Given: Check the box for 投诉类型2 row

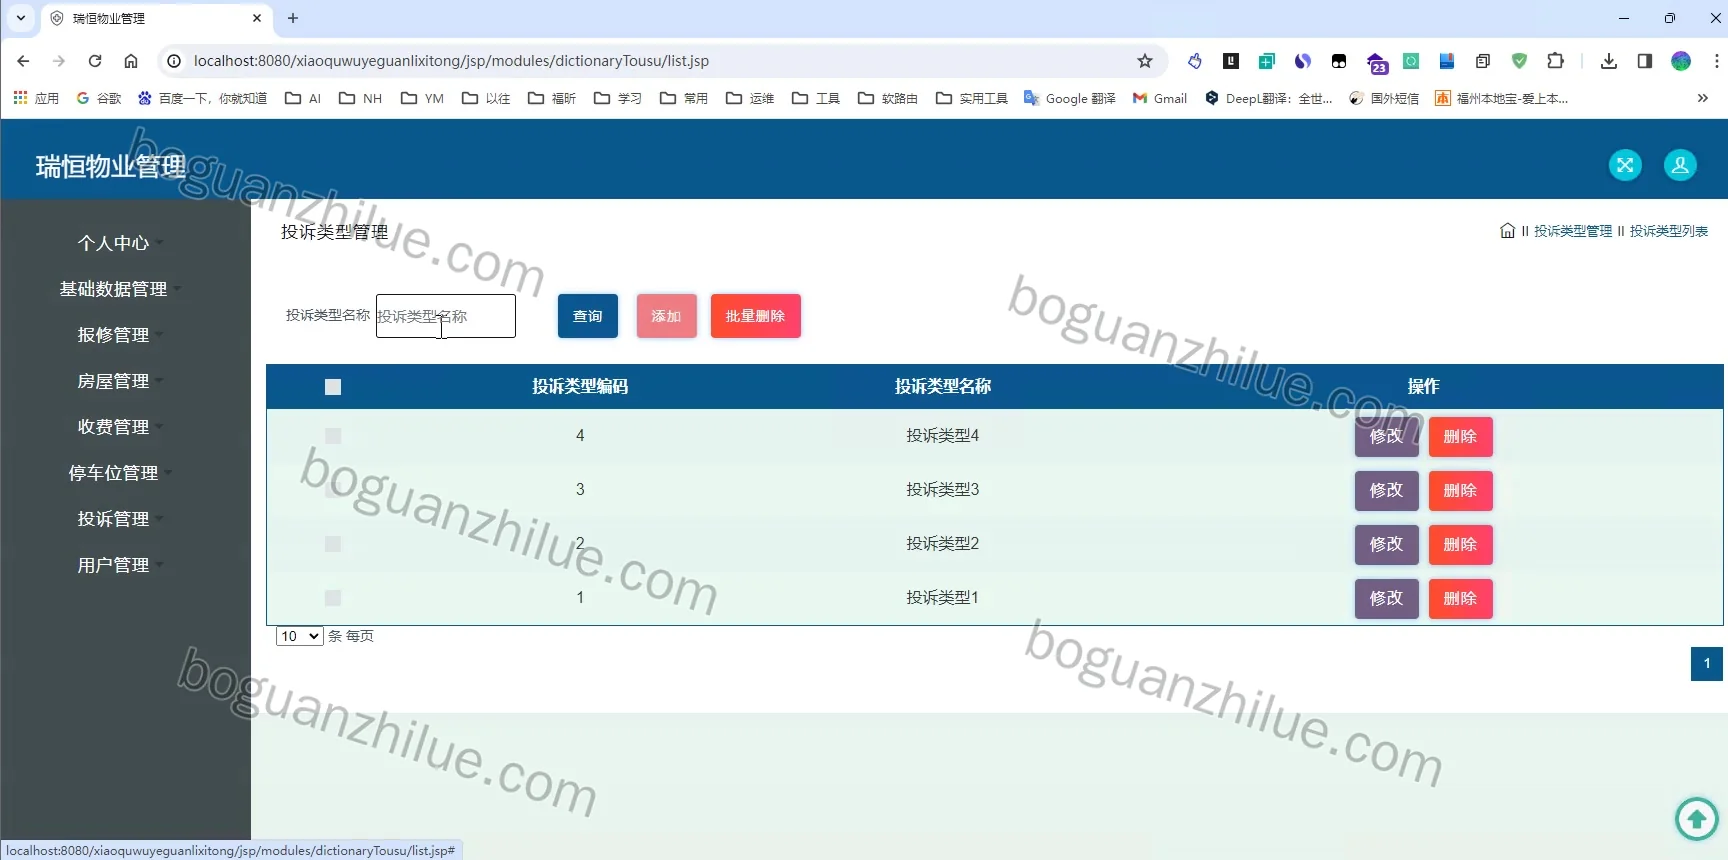Looking at the screenshot, I should [333, 544].
